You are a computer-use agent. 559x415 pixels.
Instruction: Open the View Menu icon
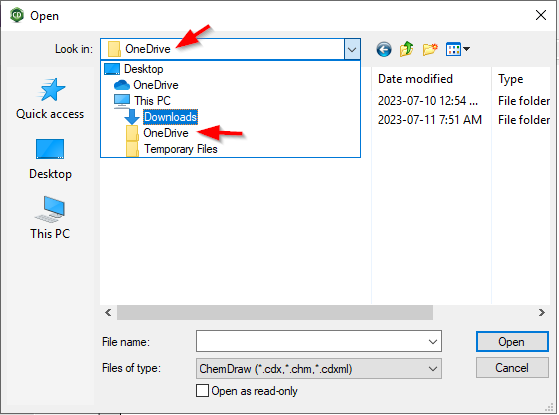(x=458, y=49)
